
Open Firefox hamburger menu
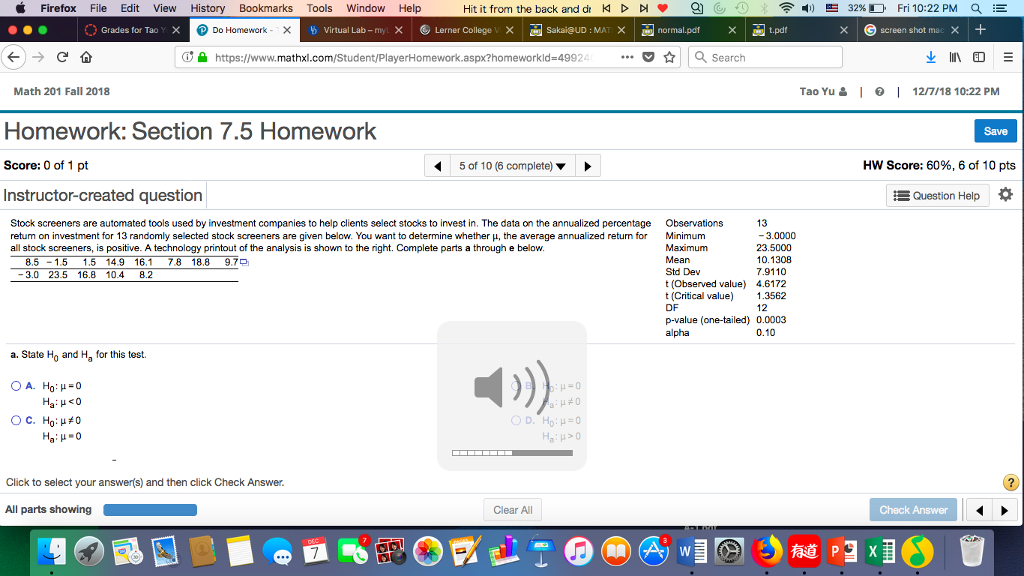[1008, 57]
